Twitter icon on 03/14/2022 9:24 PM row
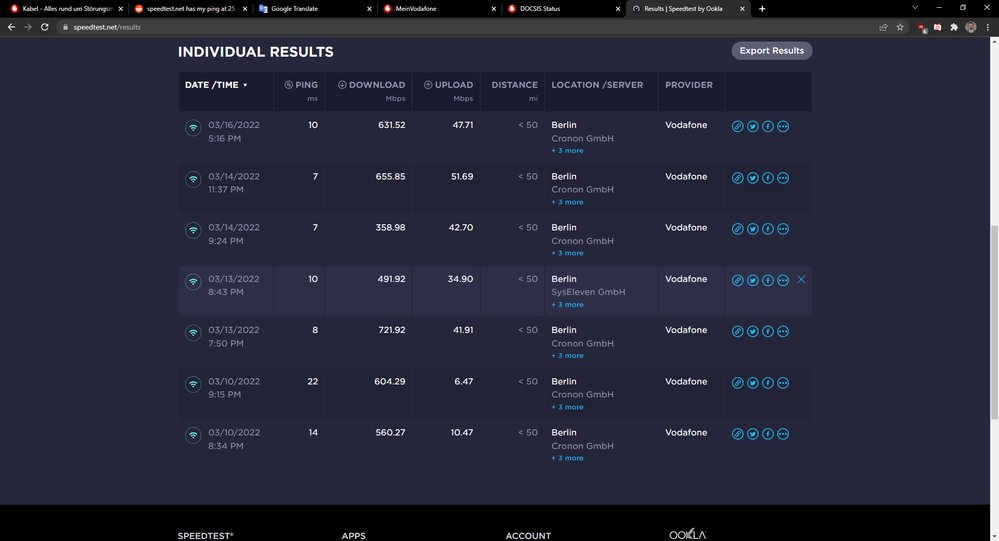Viewport: 999px width, 541px height. (752, 229)
